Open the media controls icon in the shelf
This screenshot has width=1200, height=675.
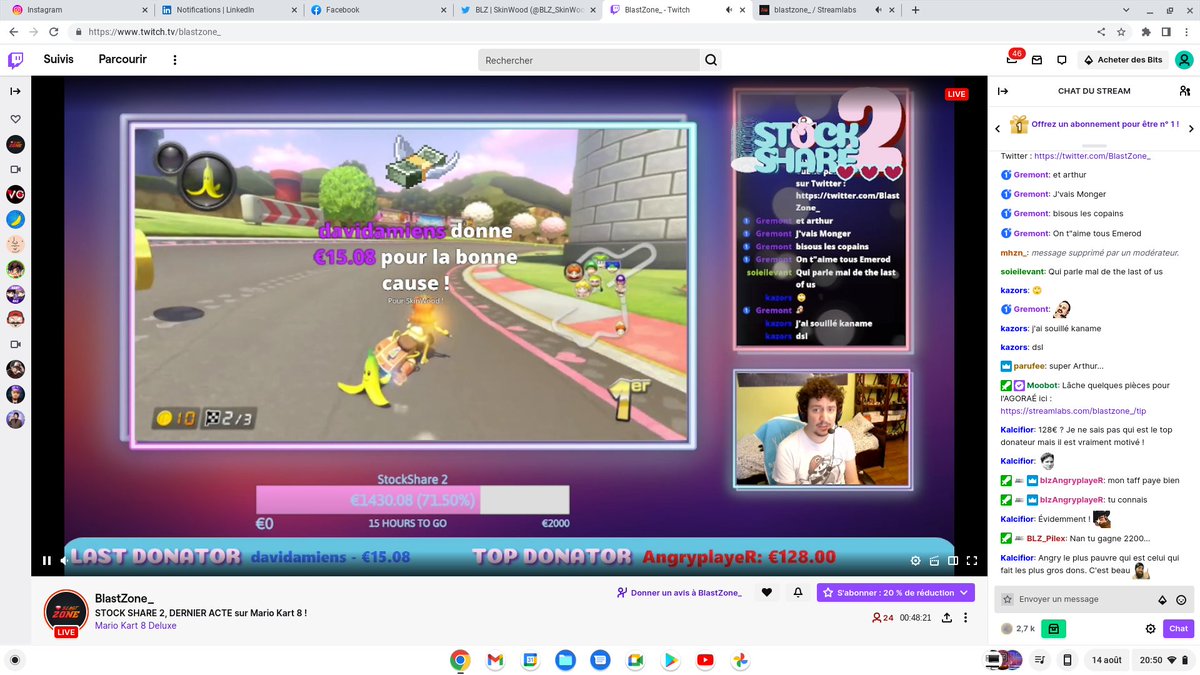coord(1041,660)
